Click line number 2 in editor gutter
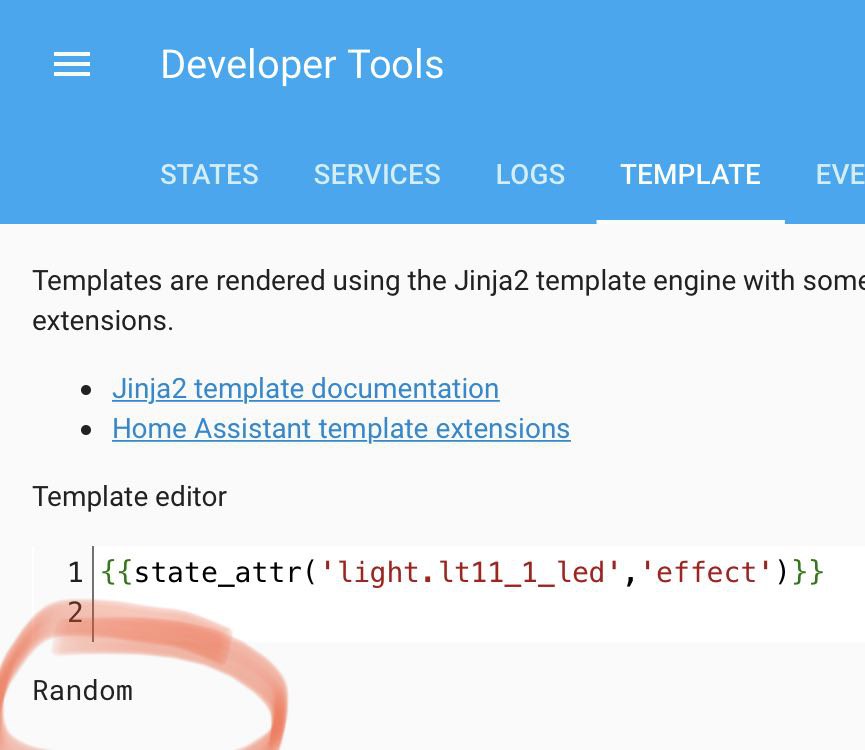This screenshot has width=865, height=750. (x=75, y=612)
